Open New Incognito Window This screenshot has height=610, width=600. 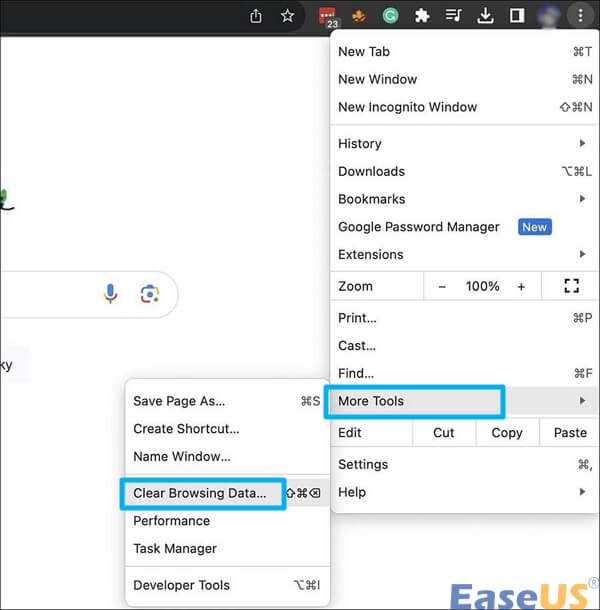coord(407,107)
